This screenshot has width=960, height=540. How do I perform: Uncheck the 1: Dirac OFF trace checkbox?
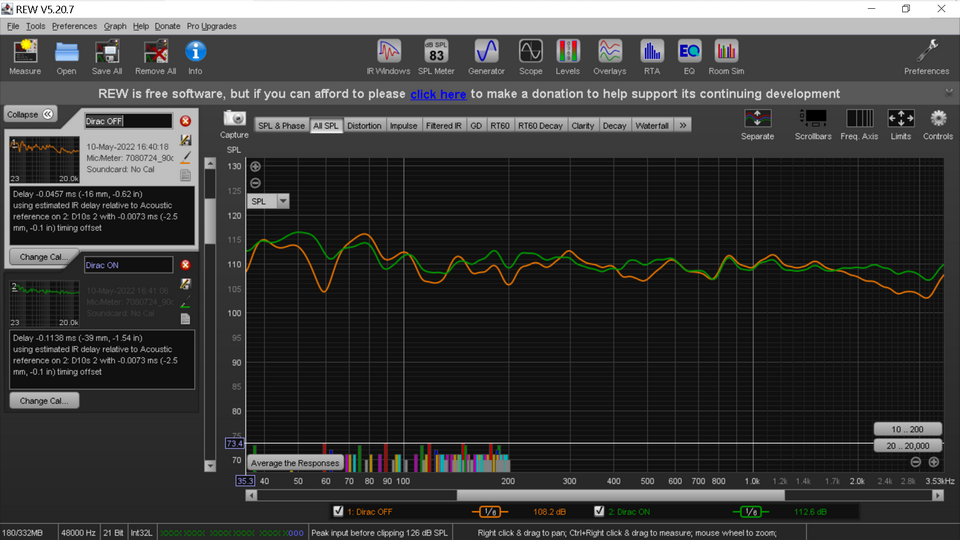point(338,511)
